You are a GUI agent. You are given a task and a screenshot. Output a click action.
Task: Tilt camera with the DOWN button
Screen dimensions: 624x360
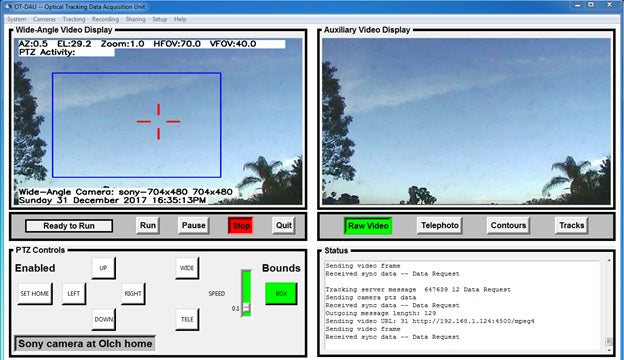tap(103, 319)
